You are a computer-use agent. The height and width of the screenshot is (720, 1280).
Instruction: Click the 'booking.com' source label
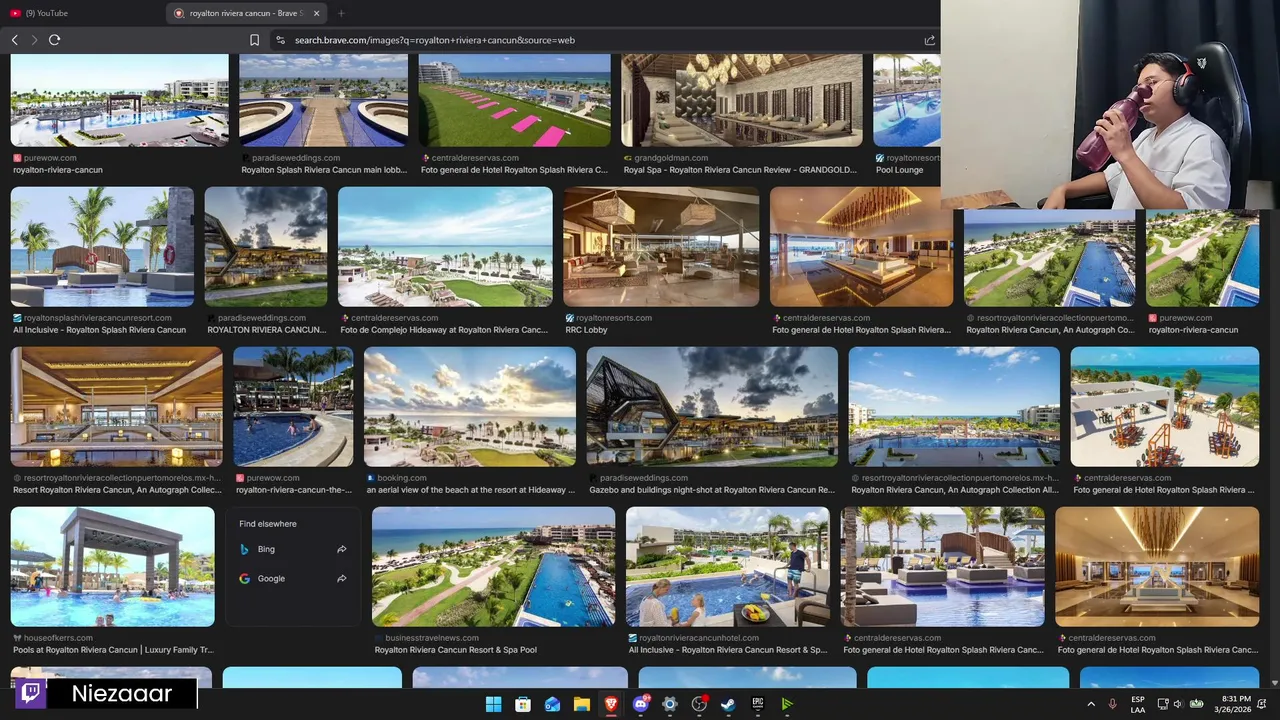point(402,478)
